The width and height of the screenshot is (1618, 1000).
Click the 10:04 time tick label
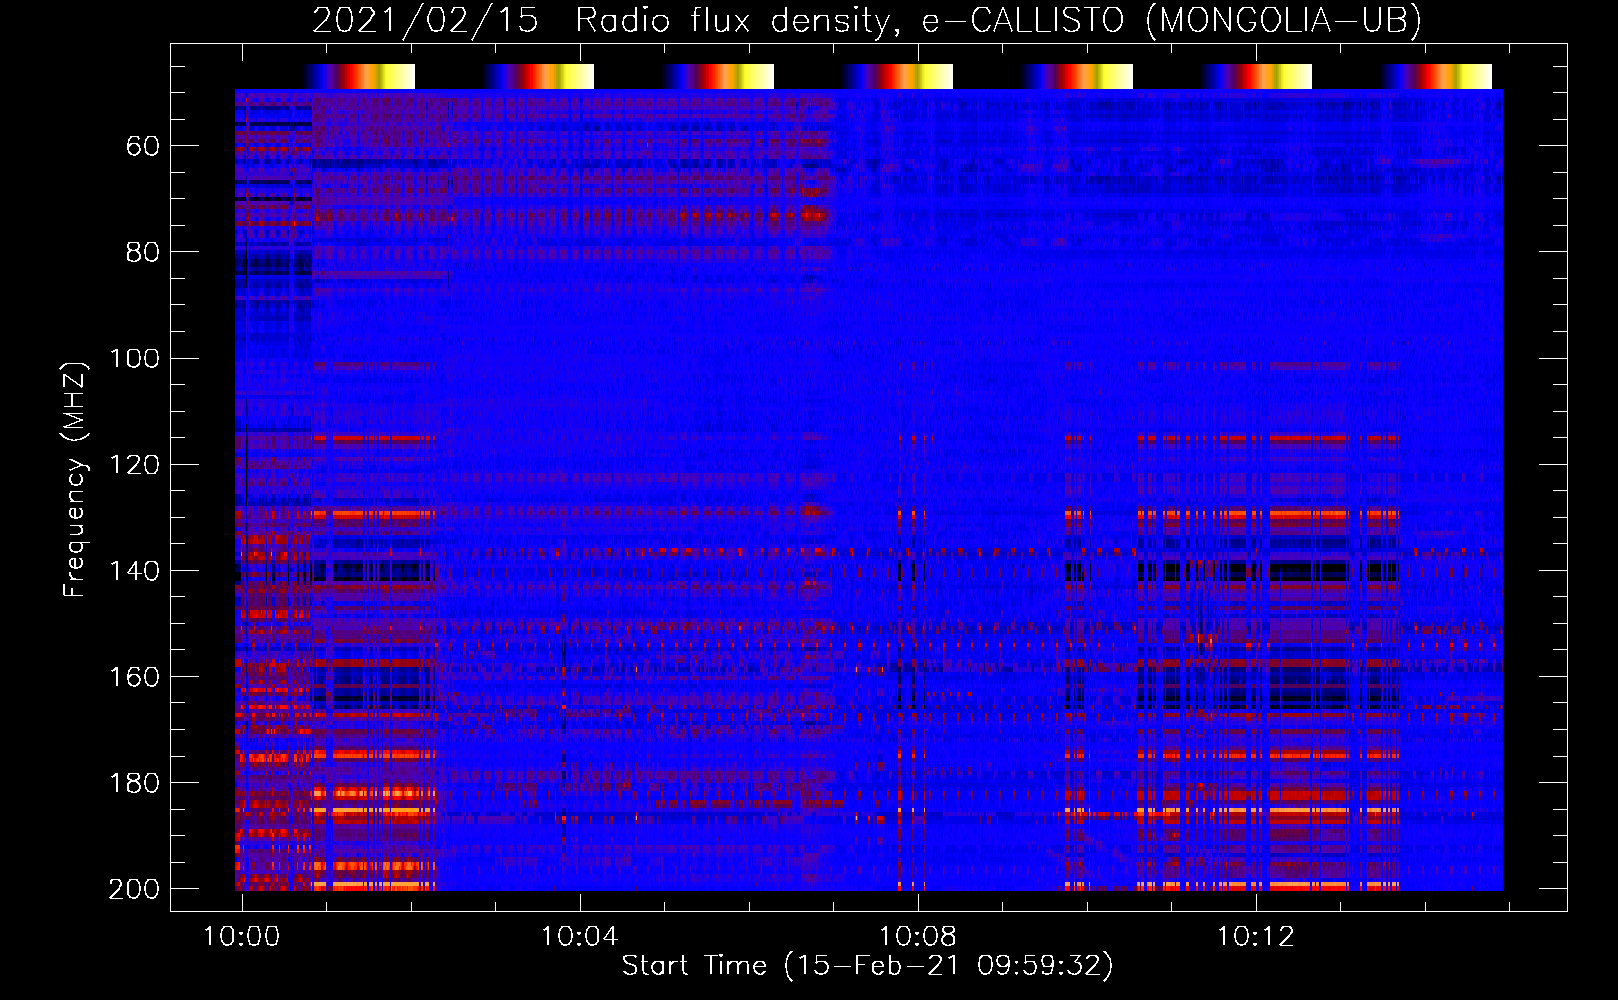pyautogui.click(x=580, y=937)
